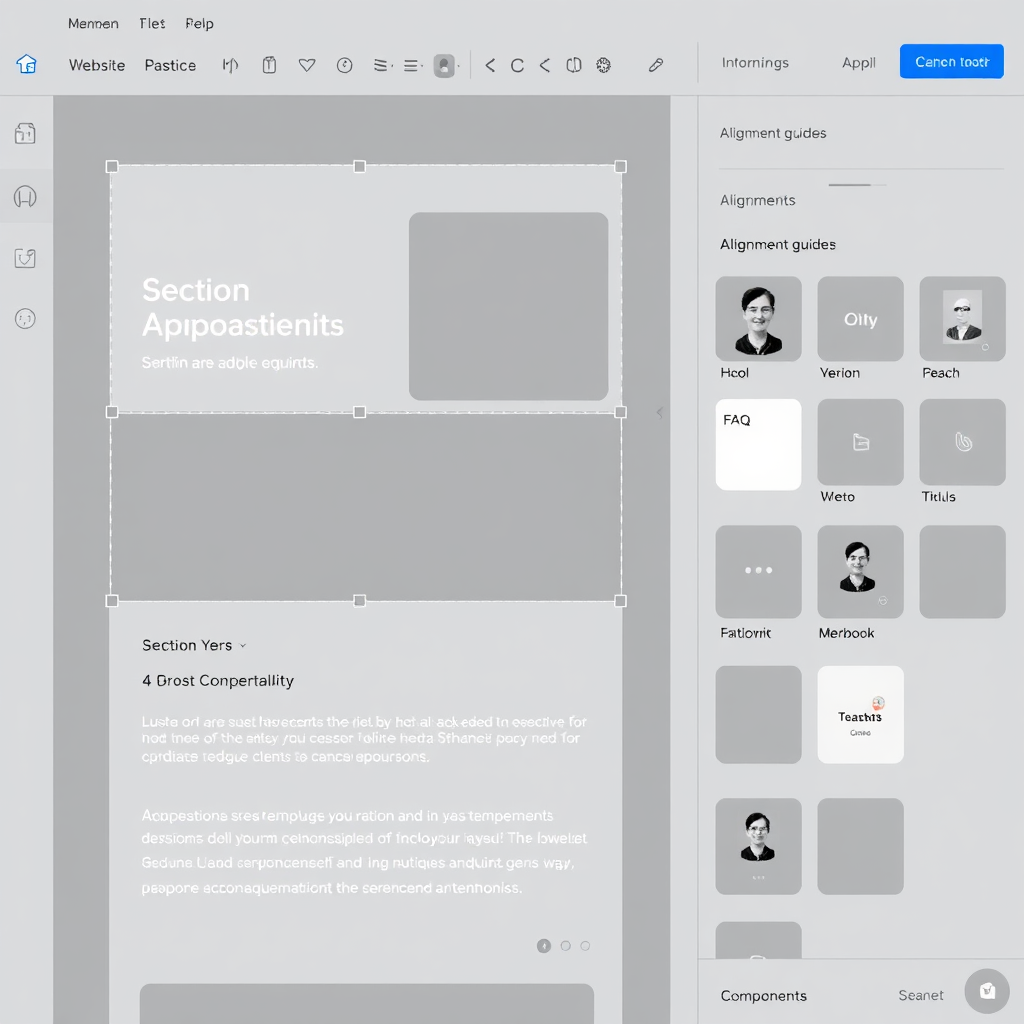The image size is (1024, 1024).
Task: Click the clock icon in toolbar
Action: pyautogui.click(x=344, y=65)
